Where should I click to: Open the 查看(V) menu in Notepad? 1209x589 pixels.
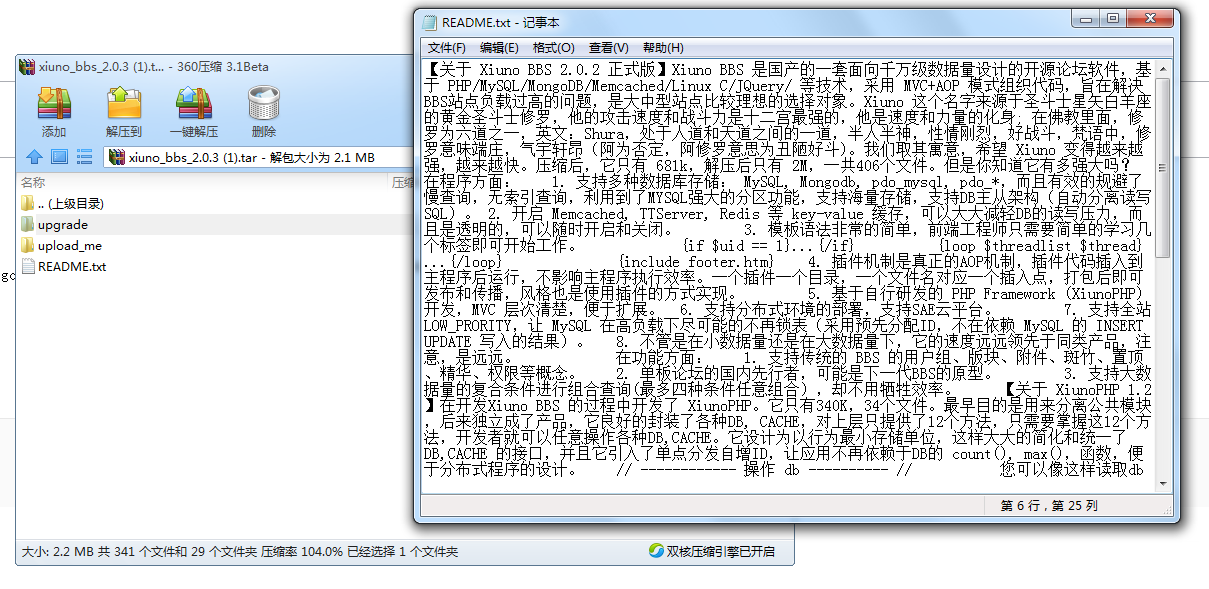(x=608, y=47)
